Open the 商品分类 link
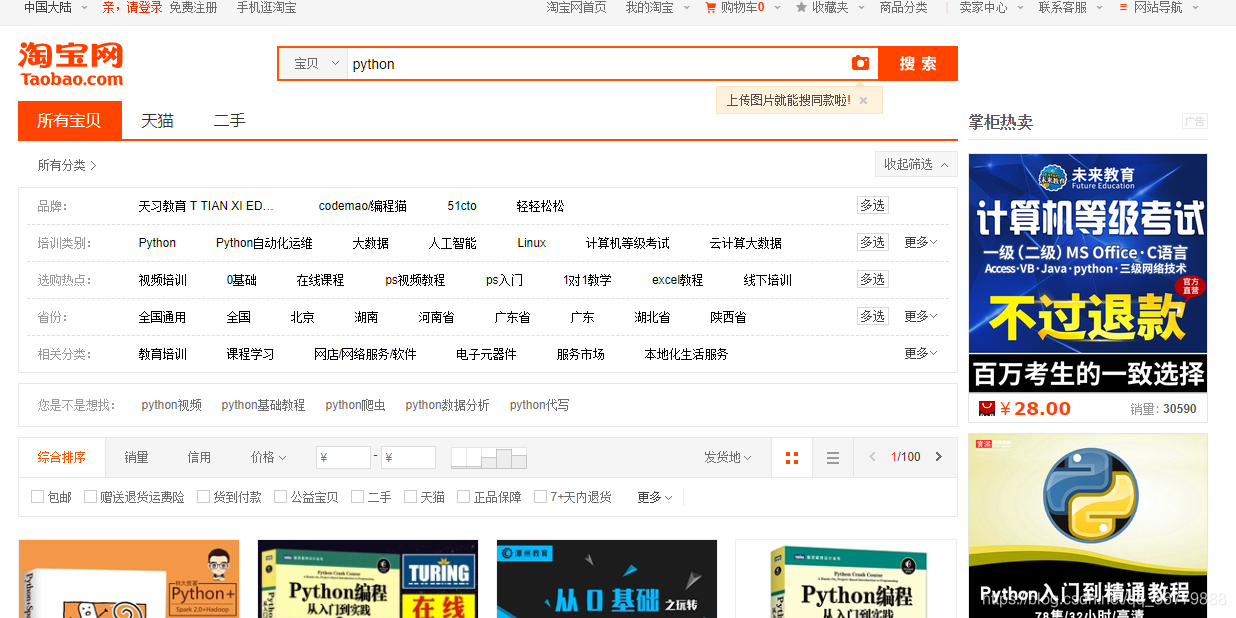The height and width of the screenshot is (618, 1236). (x=903, y=7)
